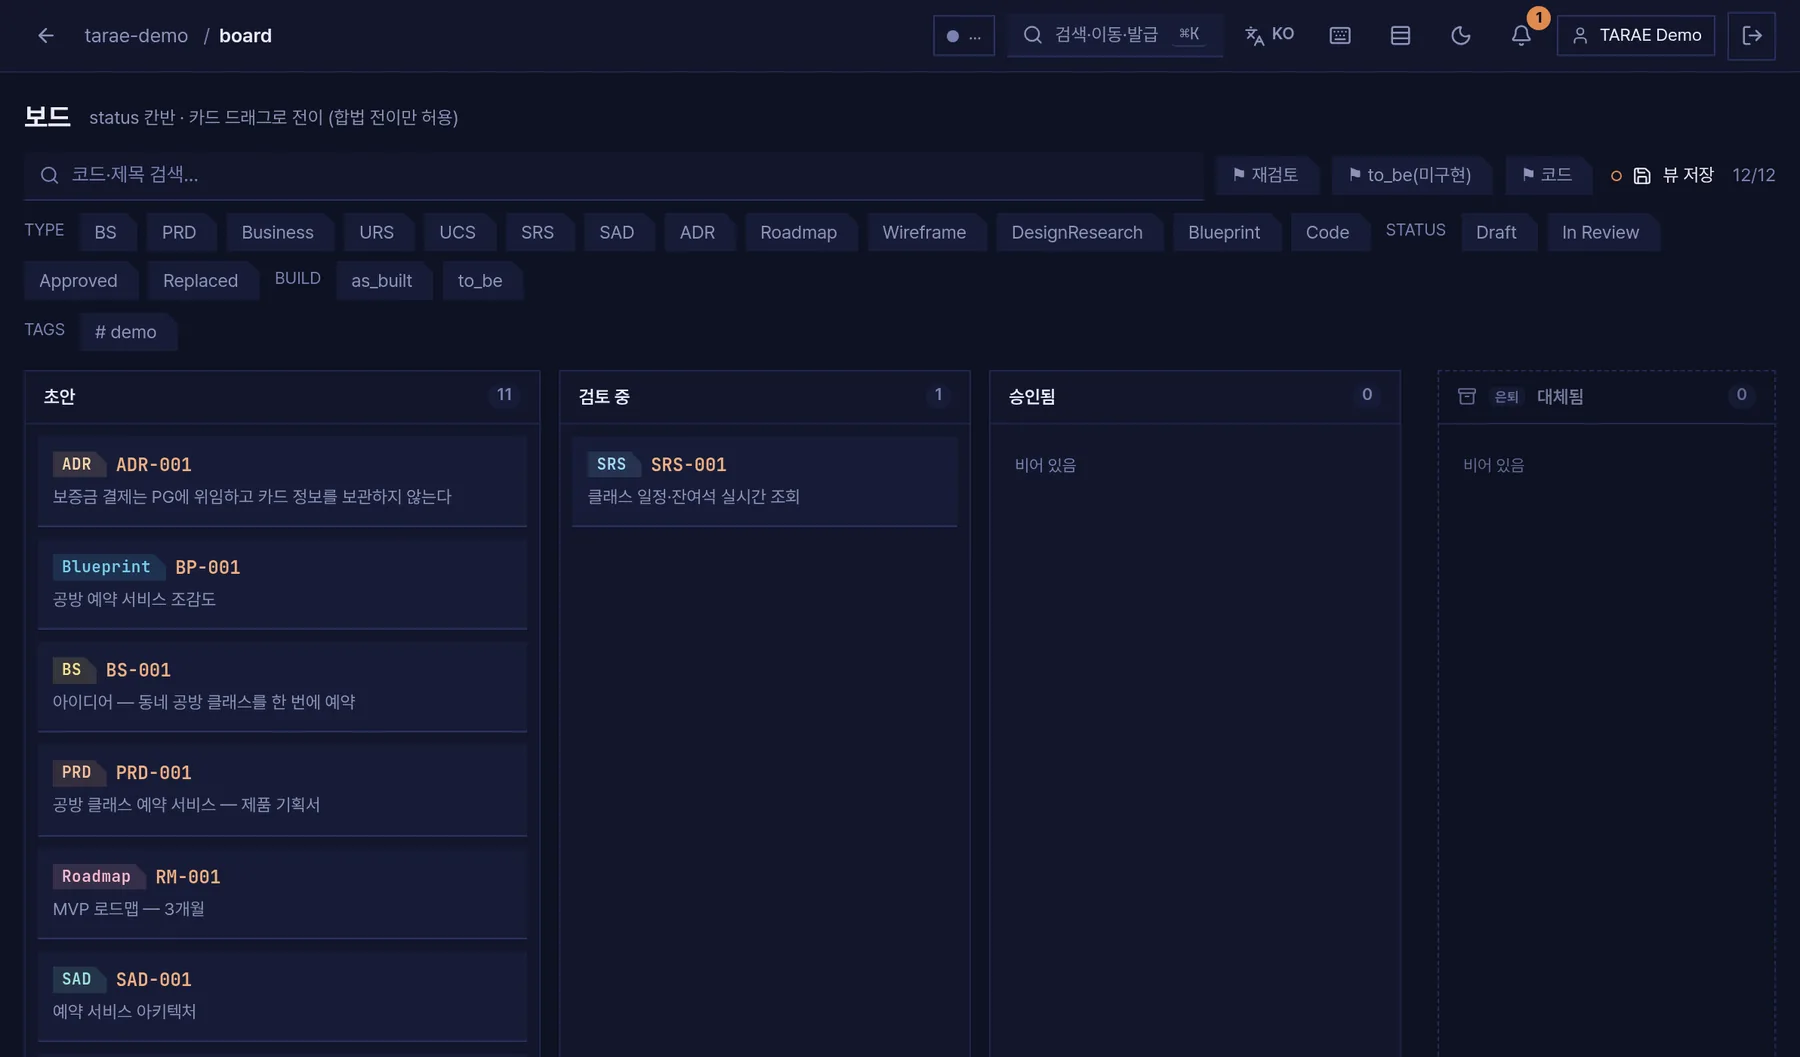Toggle the 재검토 flag filter
This screenshot has width=1800, height=1057.
click(1266, 175)
